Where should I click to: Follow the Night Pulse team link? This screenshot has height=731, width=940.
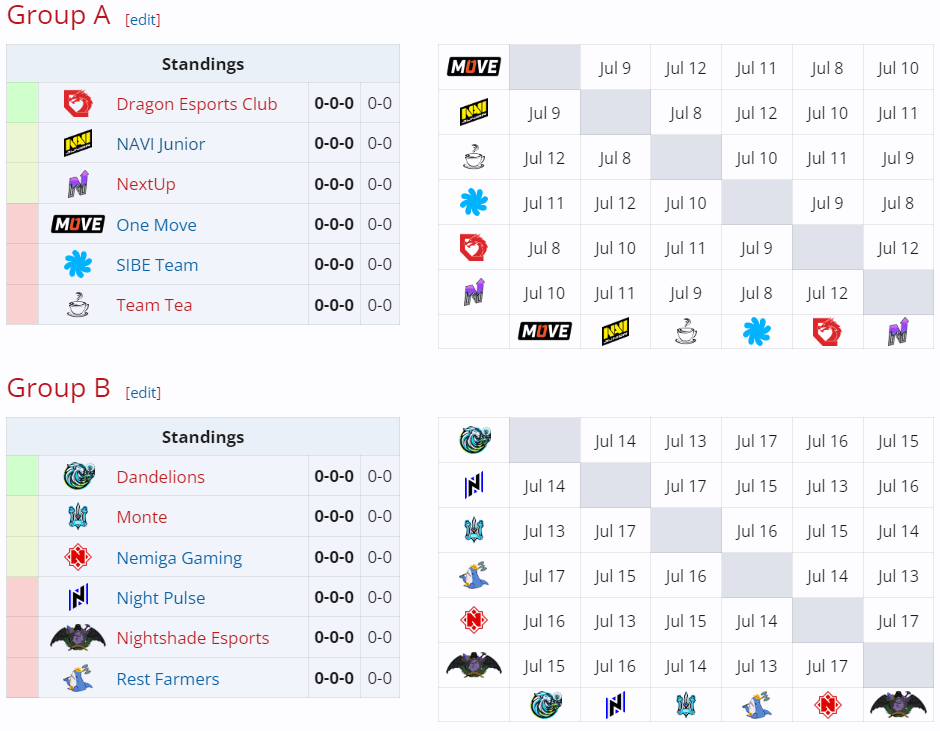161,598
